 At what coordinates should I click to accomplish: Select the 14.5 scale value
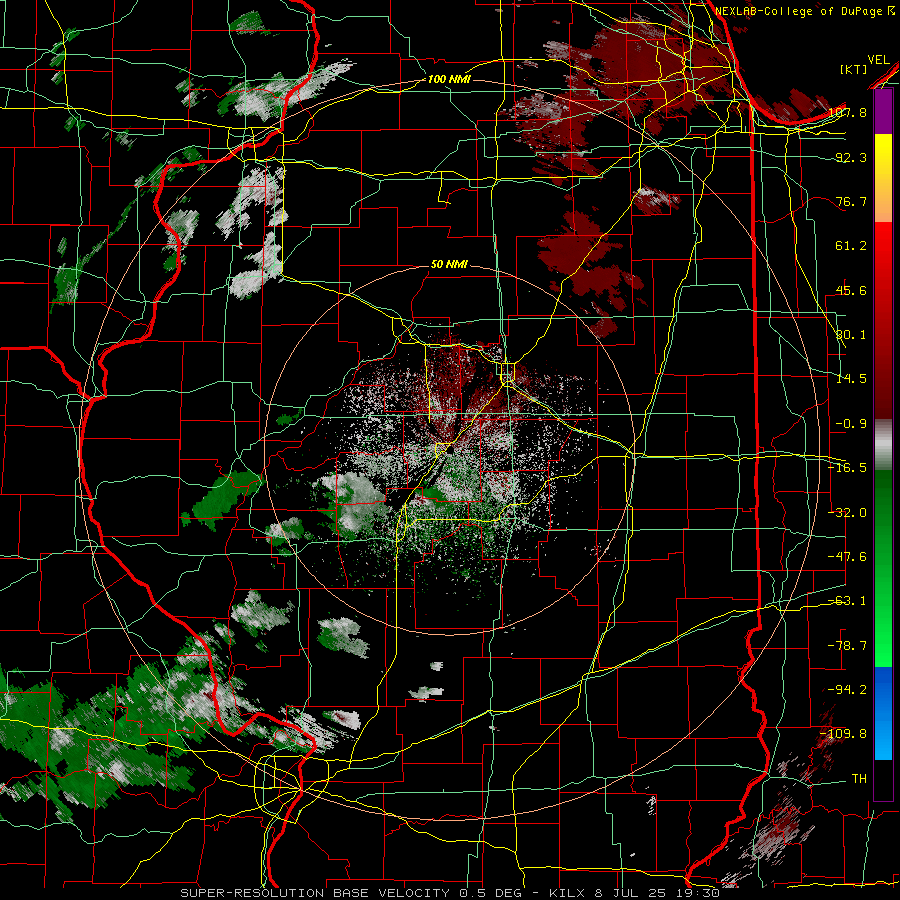click(x=851, y=379)
